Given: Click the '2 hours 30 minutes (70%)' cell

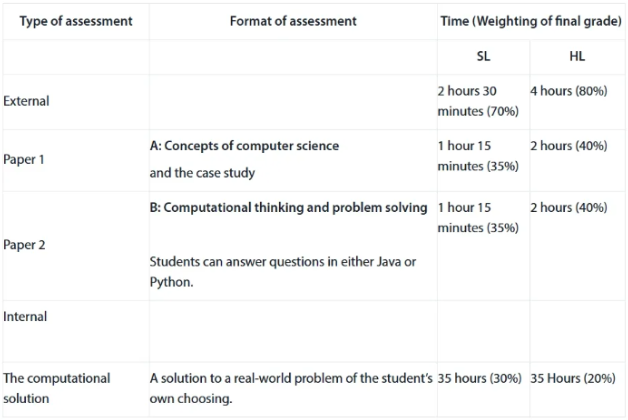Looking at the screenshot, I should pos(478,101).
